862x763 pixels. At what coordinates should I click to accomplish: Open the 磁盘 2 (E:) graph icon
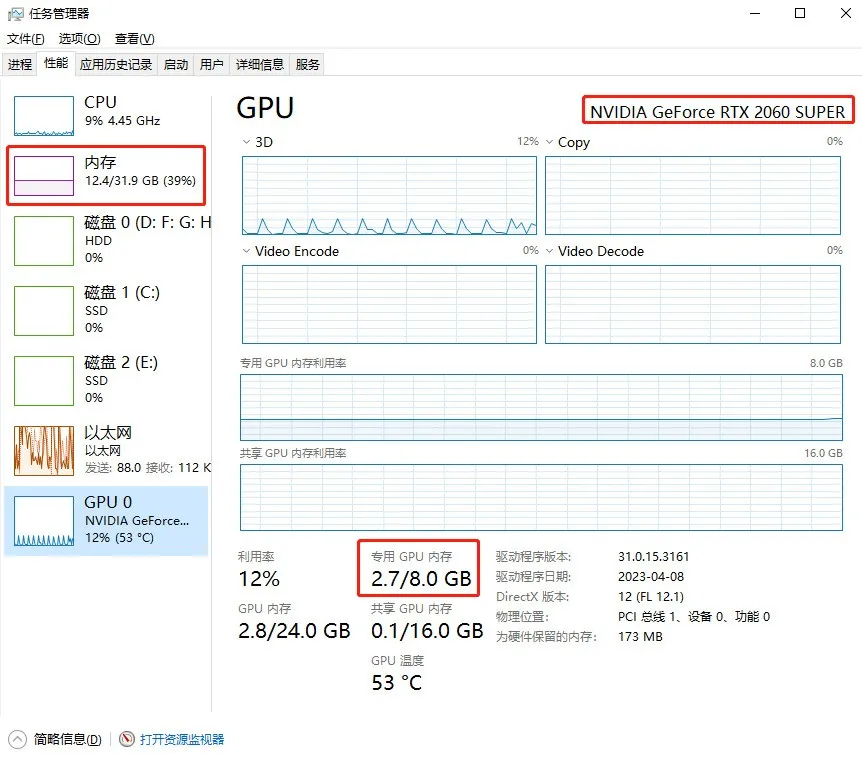point(43,381)
